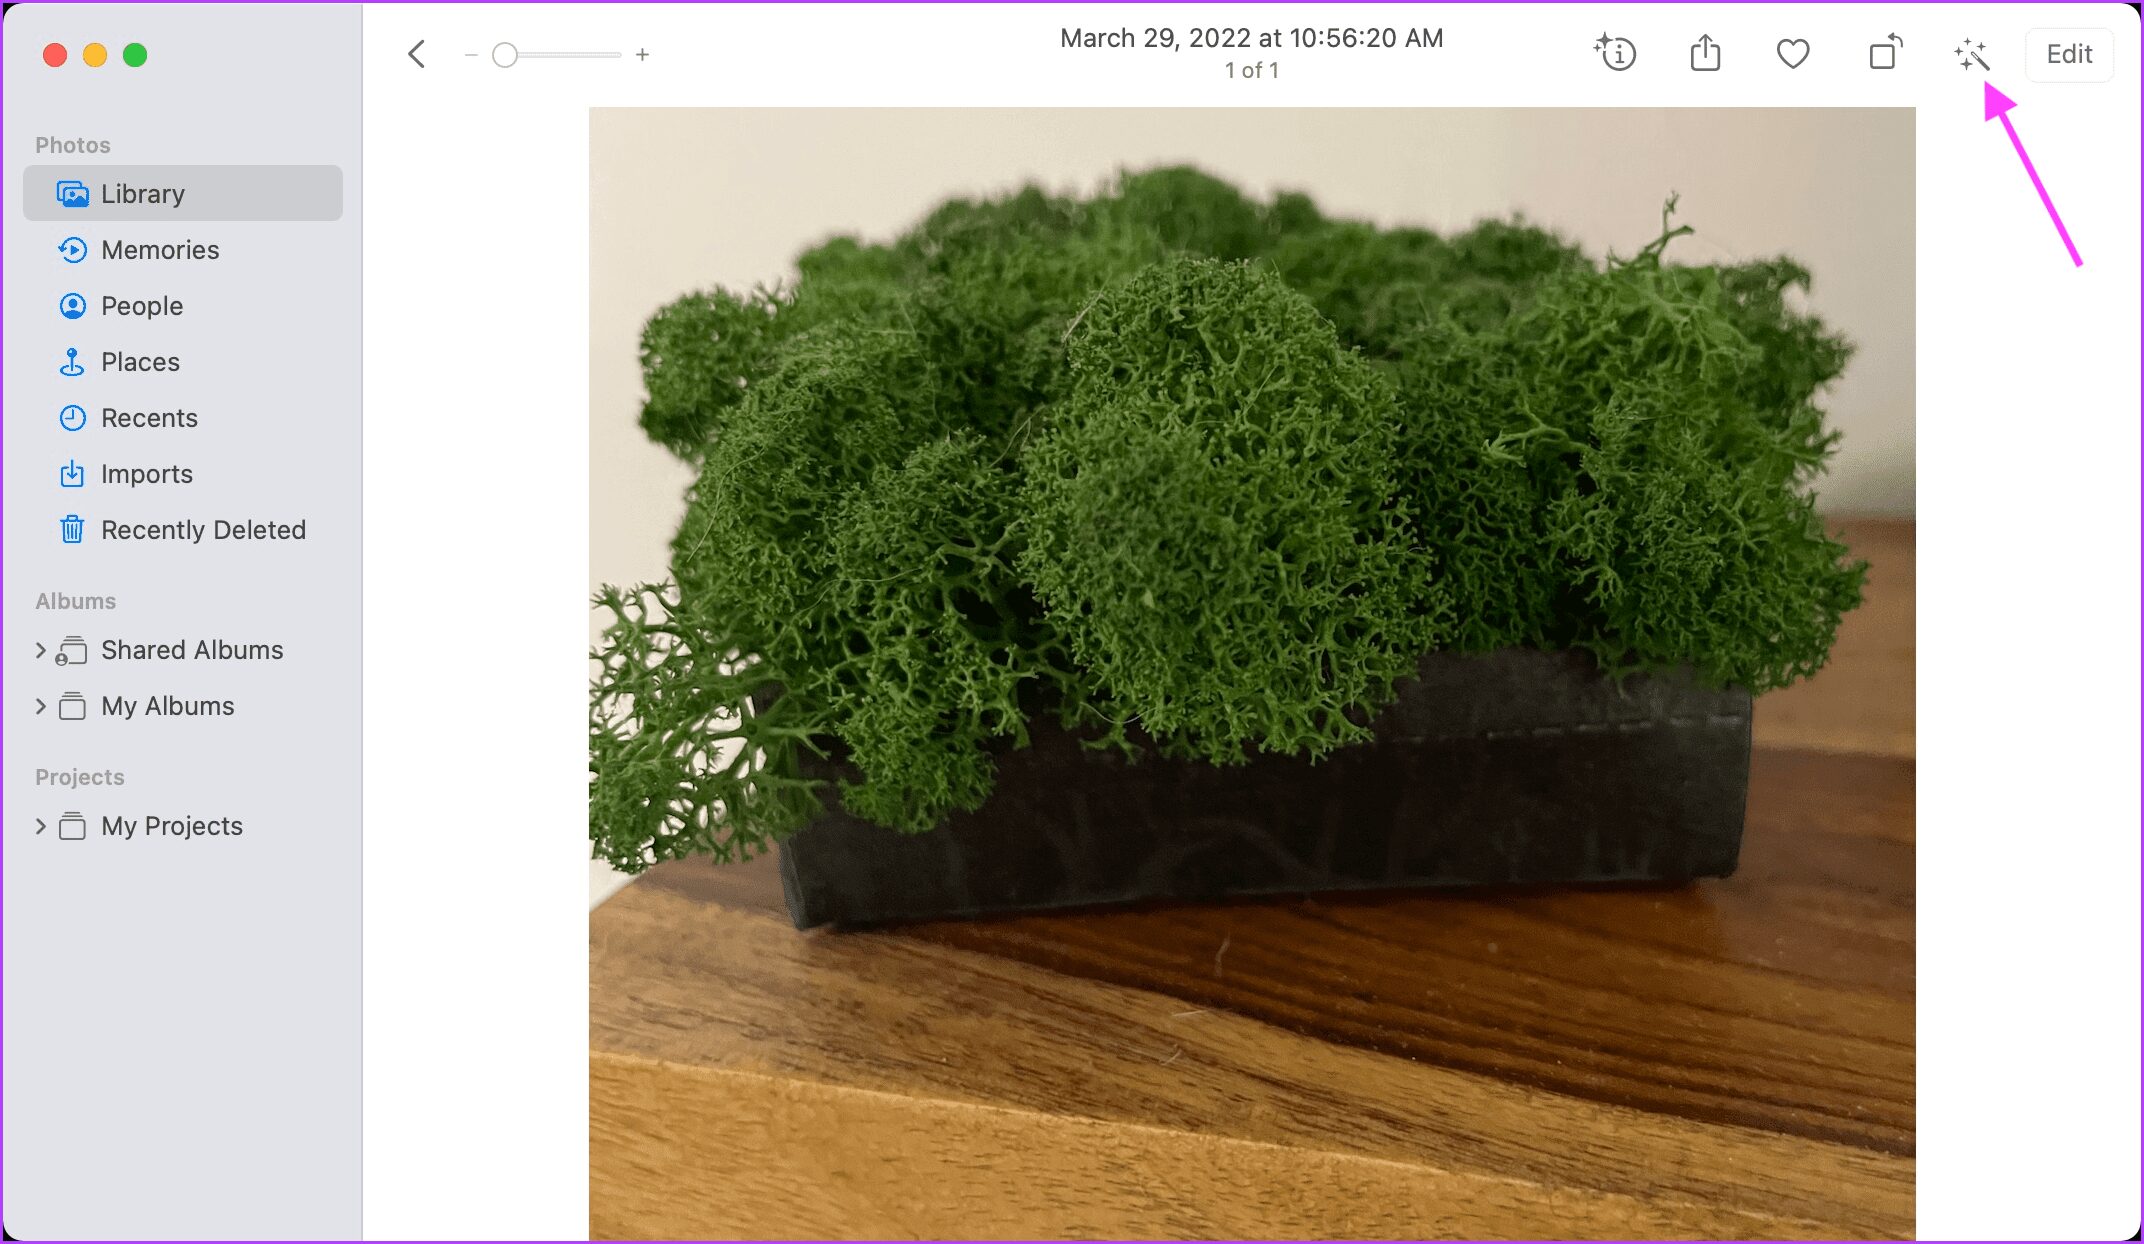Go back with the left chevron
Viewport: 2144px width, 1244px height.
tap(417, 54)
